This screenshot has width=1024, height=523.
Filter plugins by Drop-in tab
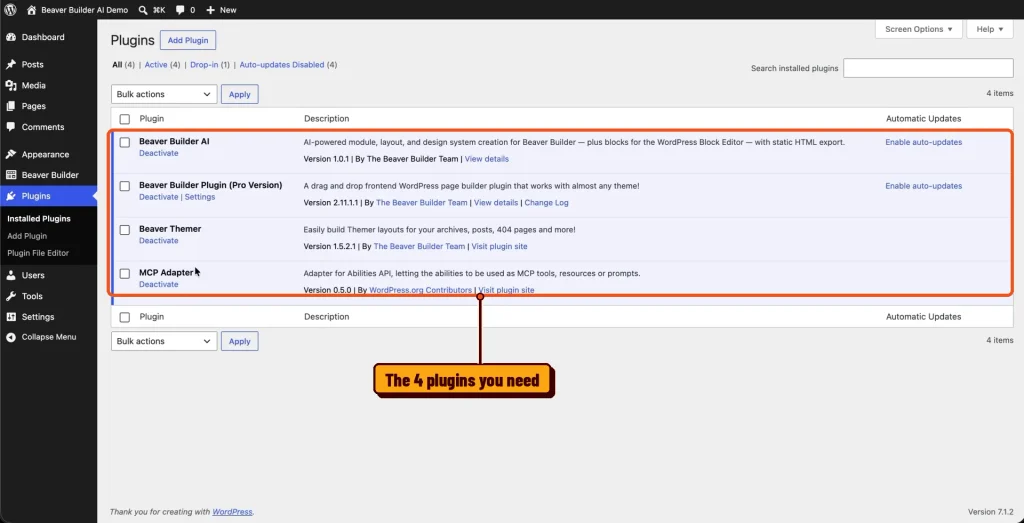click(x=204, y=65)
